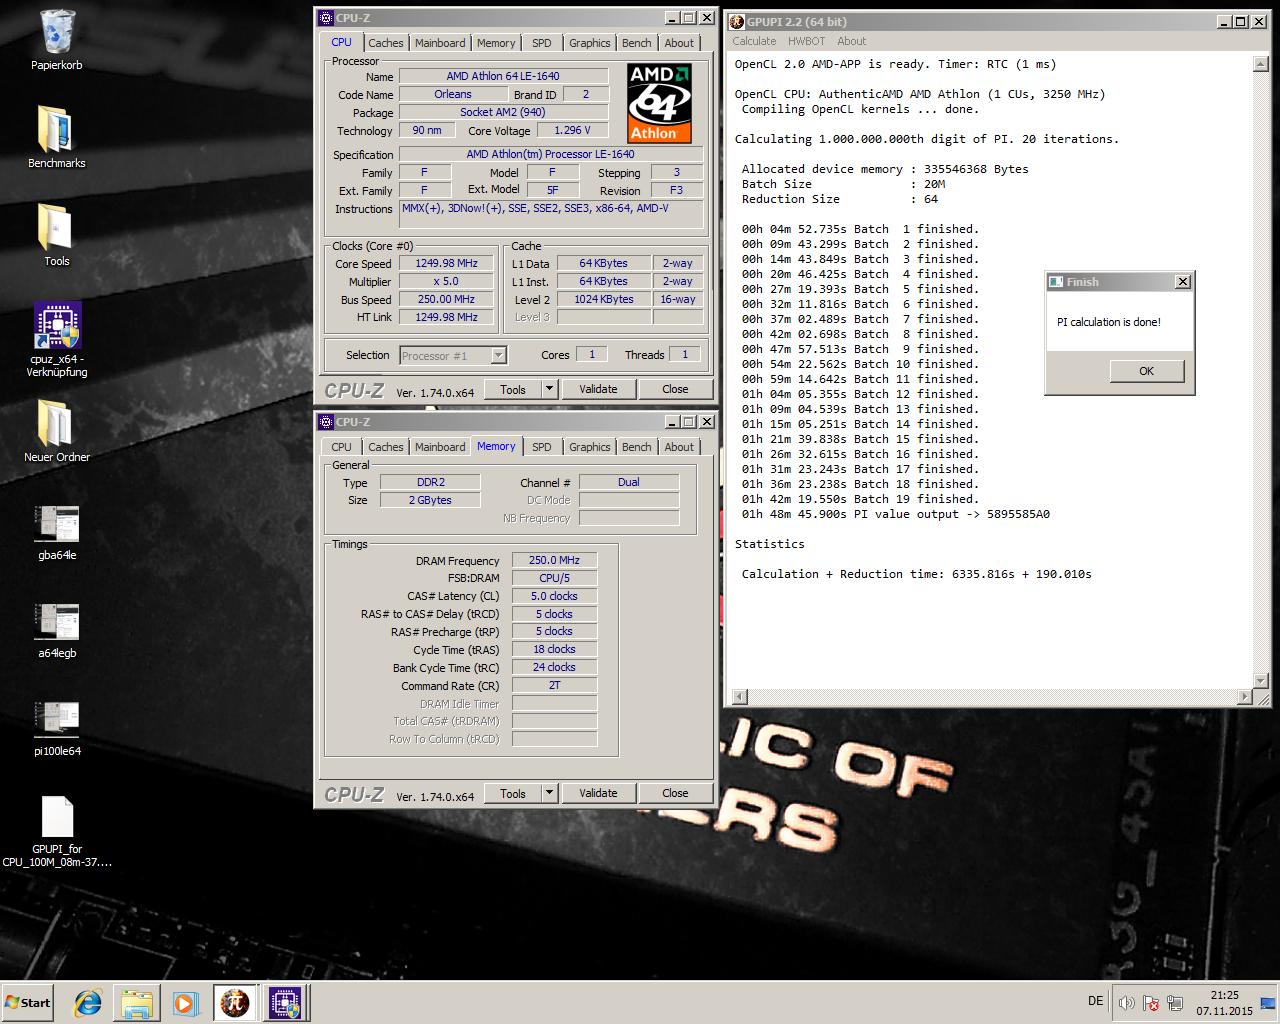Viewport: 1280px width, 1024px height.
Task: Select the gba64le screenshot file
Action: (x=57, y=532)
